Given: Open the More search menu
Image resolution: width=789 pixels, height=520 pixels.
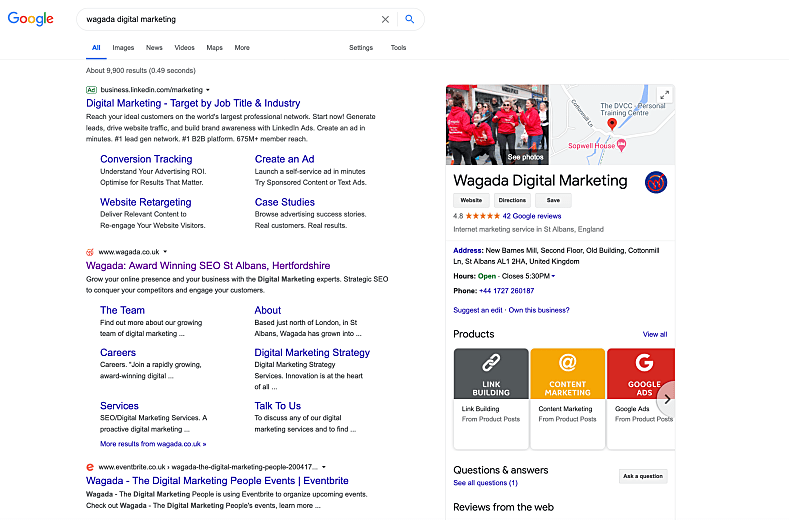Looking at the screenshot, I should click(x=242, y=47).
